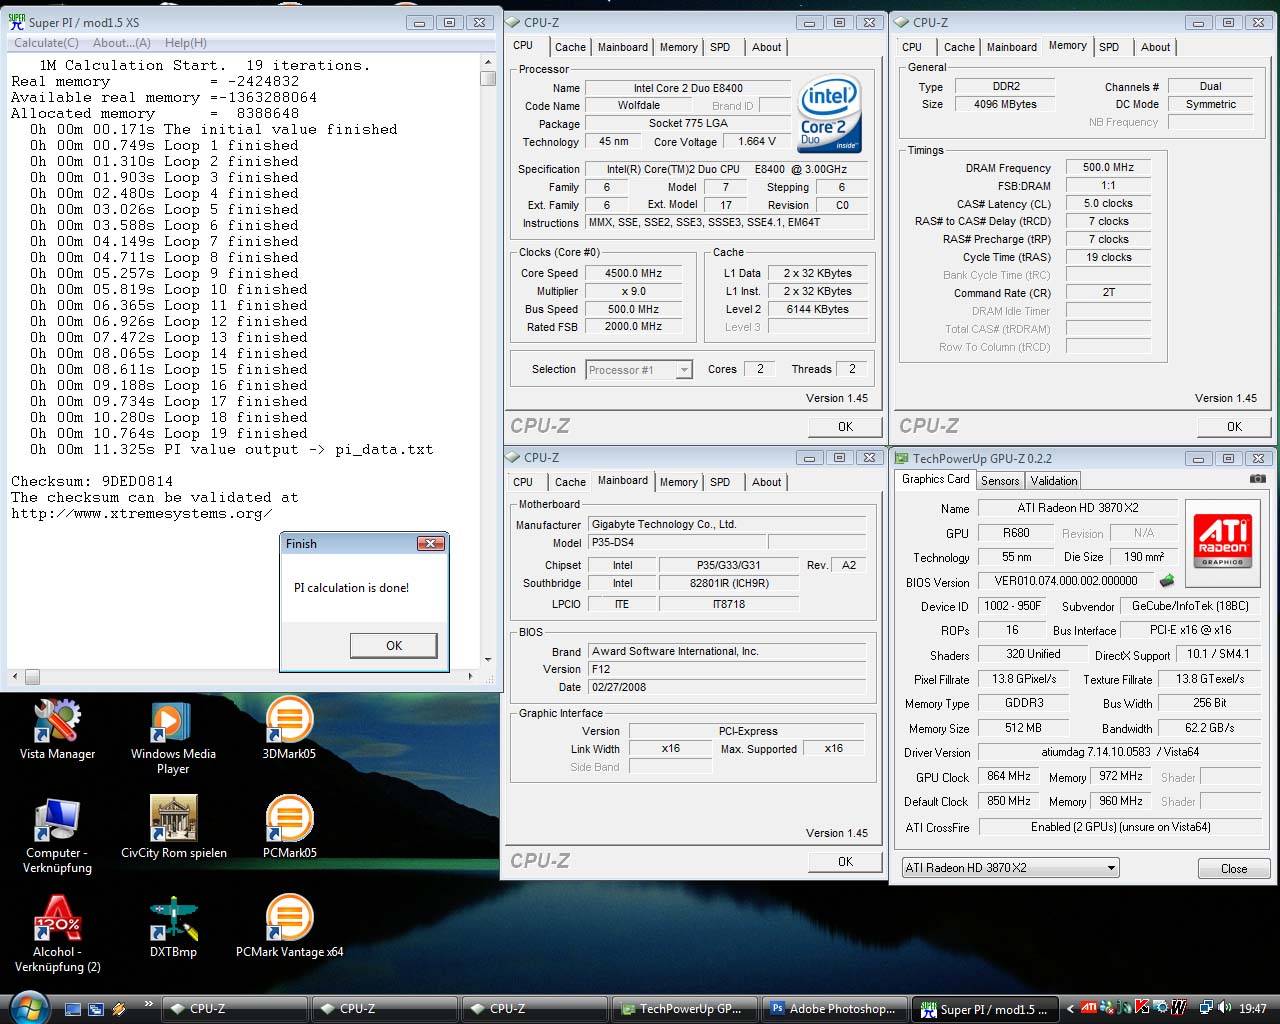Click the GPU-Z title bar icon
Screen dimensions: 1280x1024
[x=902, y=458]
